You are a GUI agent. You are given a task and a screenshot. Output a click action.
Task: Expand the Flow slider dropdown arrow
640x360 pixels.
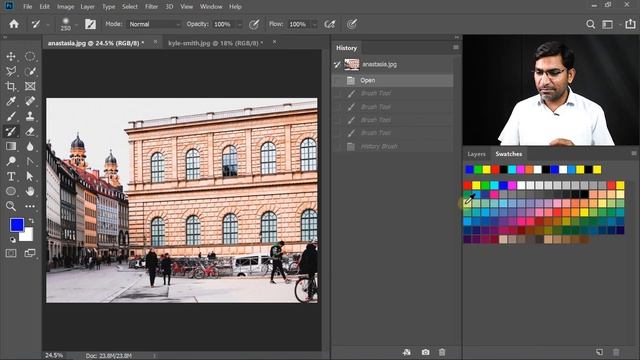point(315,24)
